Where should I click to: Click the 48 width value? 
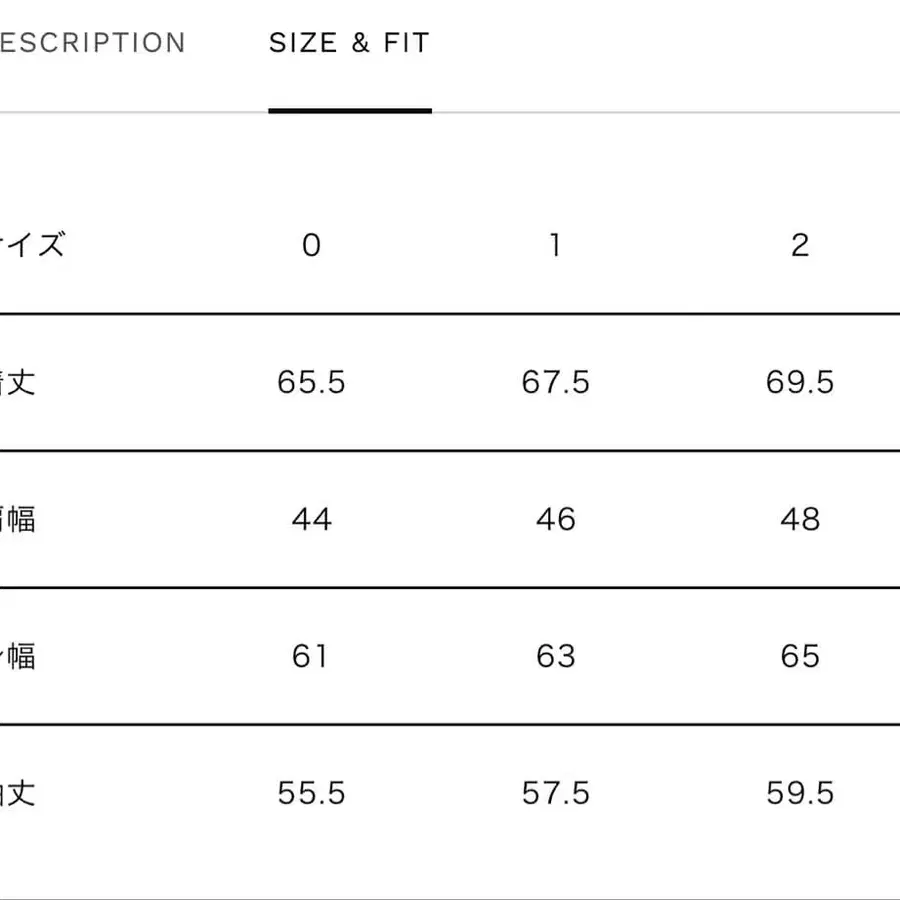point(799,519)
